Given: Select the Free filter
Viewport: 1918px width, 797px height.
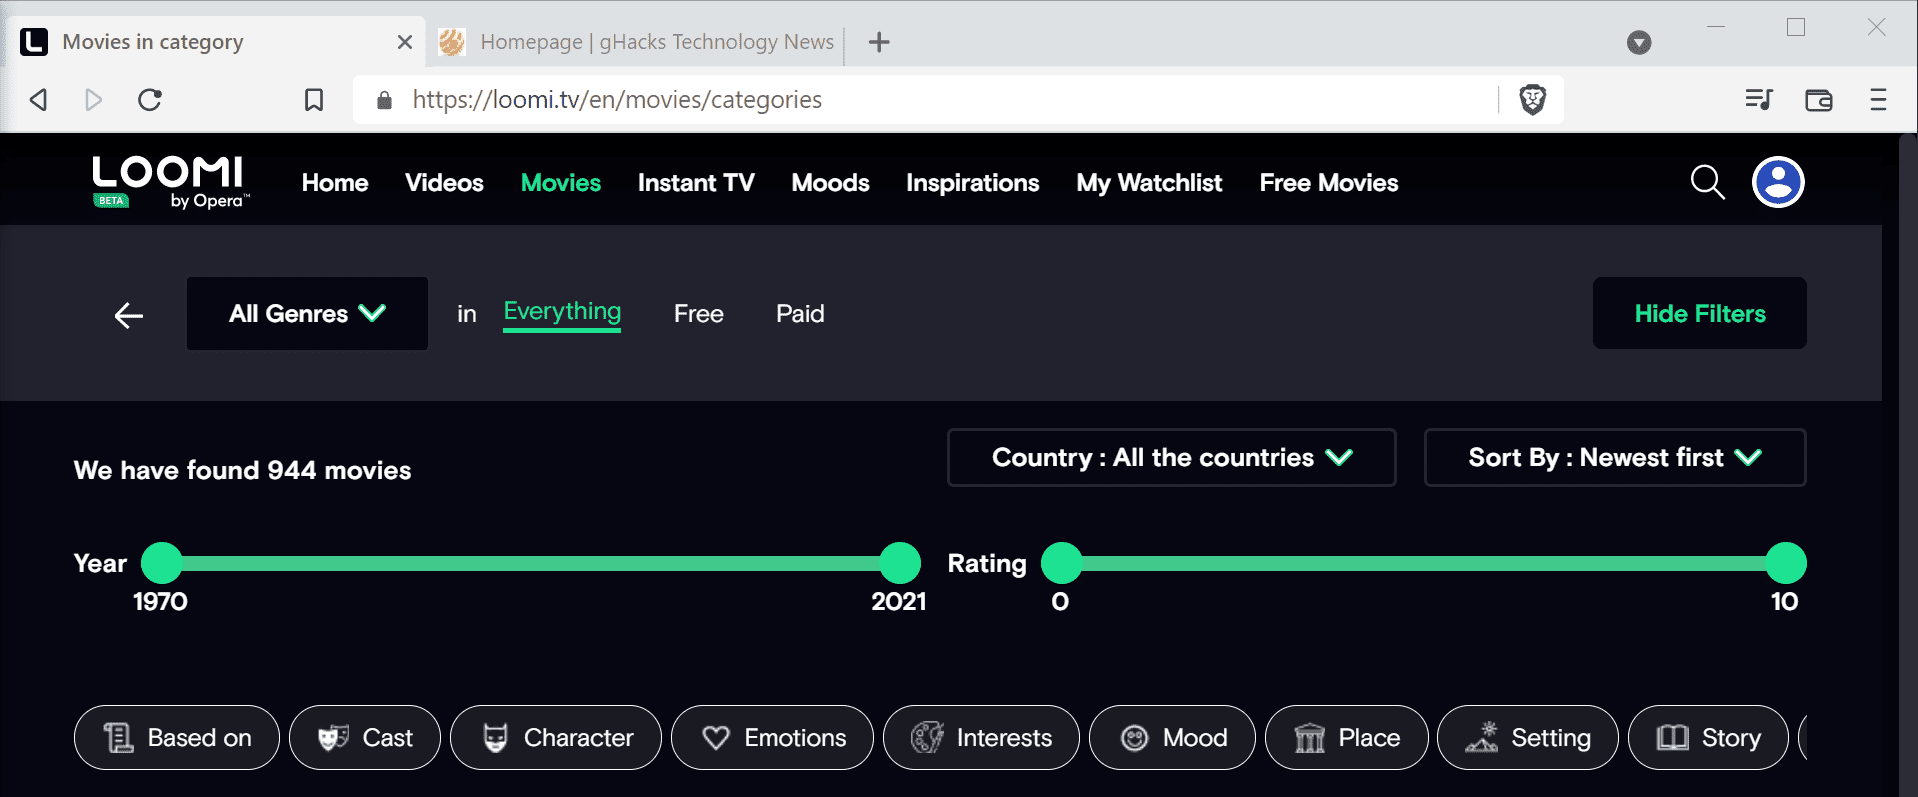Looking at the screenshot, I should [x=698, y=313].
